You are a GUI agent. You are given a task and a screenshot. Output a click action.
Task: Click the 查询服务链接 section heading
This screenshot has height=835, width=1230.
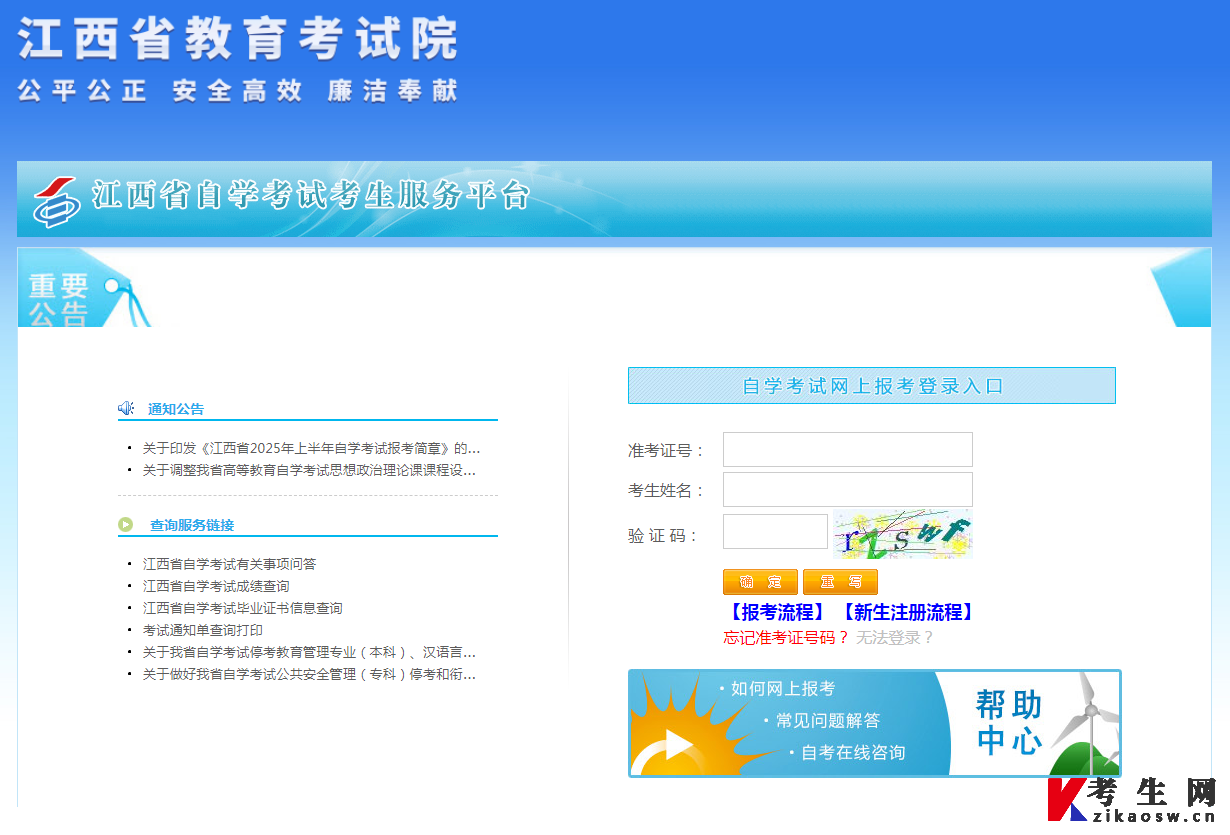(192, 525)
